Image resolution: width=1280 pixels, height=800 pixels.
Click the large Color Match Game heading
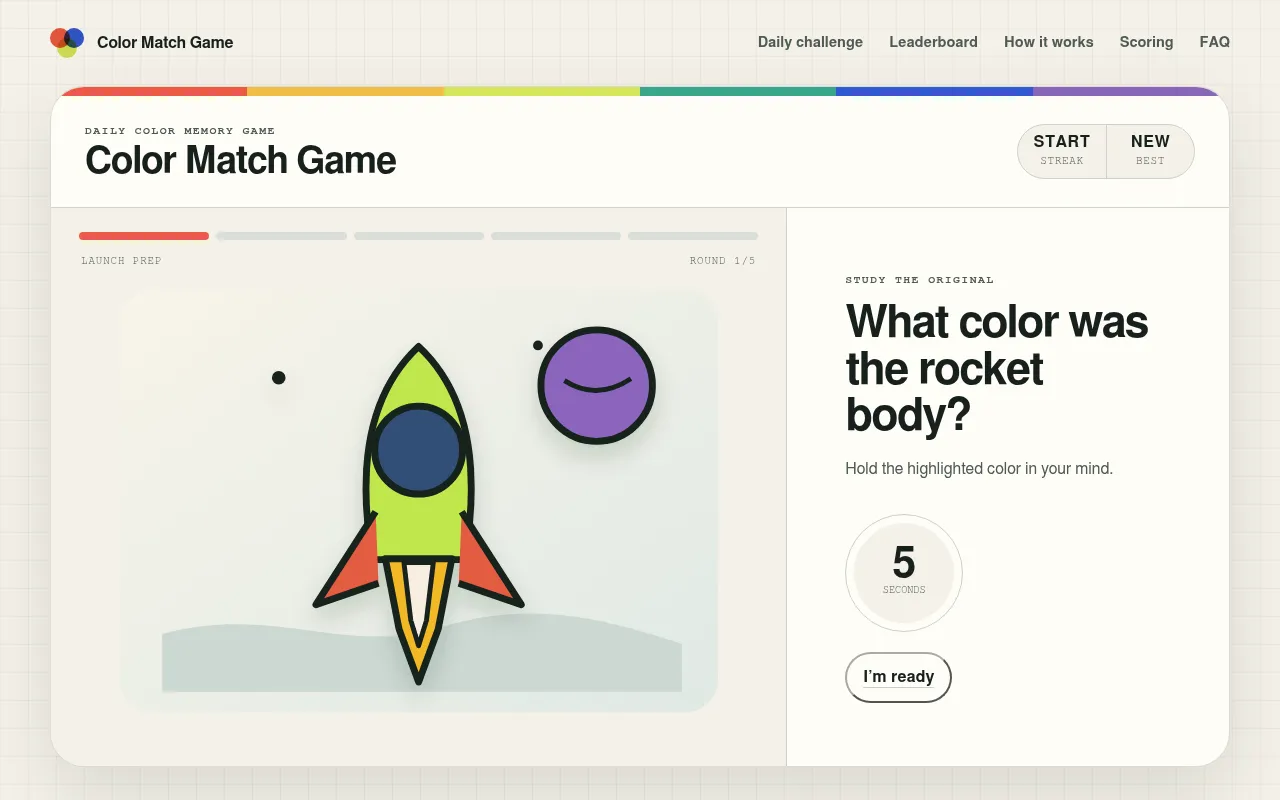pos(241,160)
